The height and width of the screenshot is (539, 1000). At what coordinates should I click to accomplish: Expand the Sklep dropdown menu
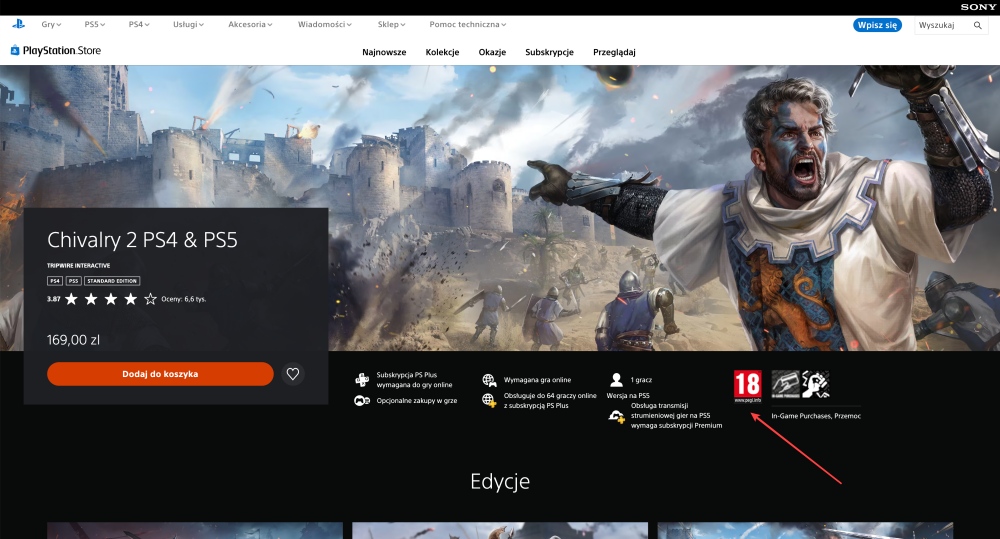pyautogui.click(x=391, y=24)
